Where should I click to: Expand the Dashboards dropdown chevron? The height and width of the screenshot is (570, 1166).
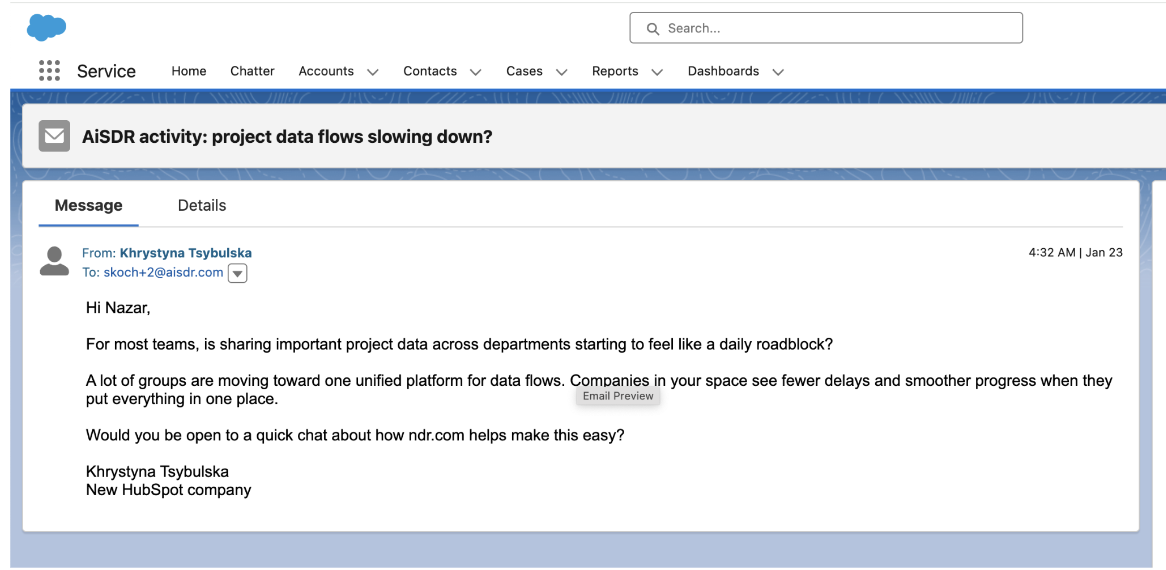pos(778,72)
